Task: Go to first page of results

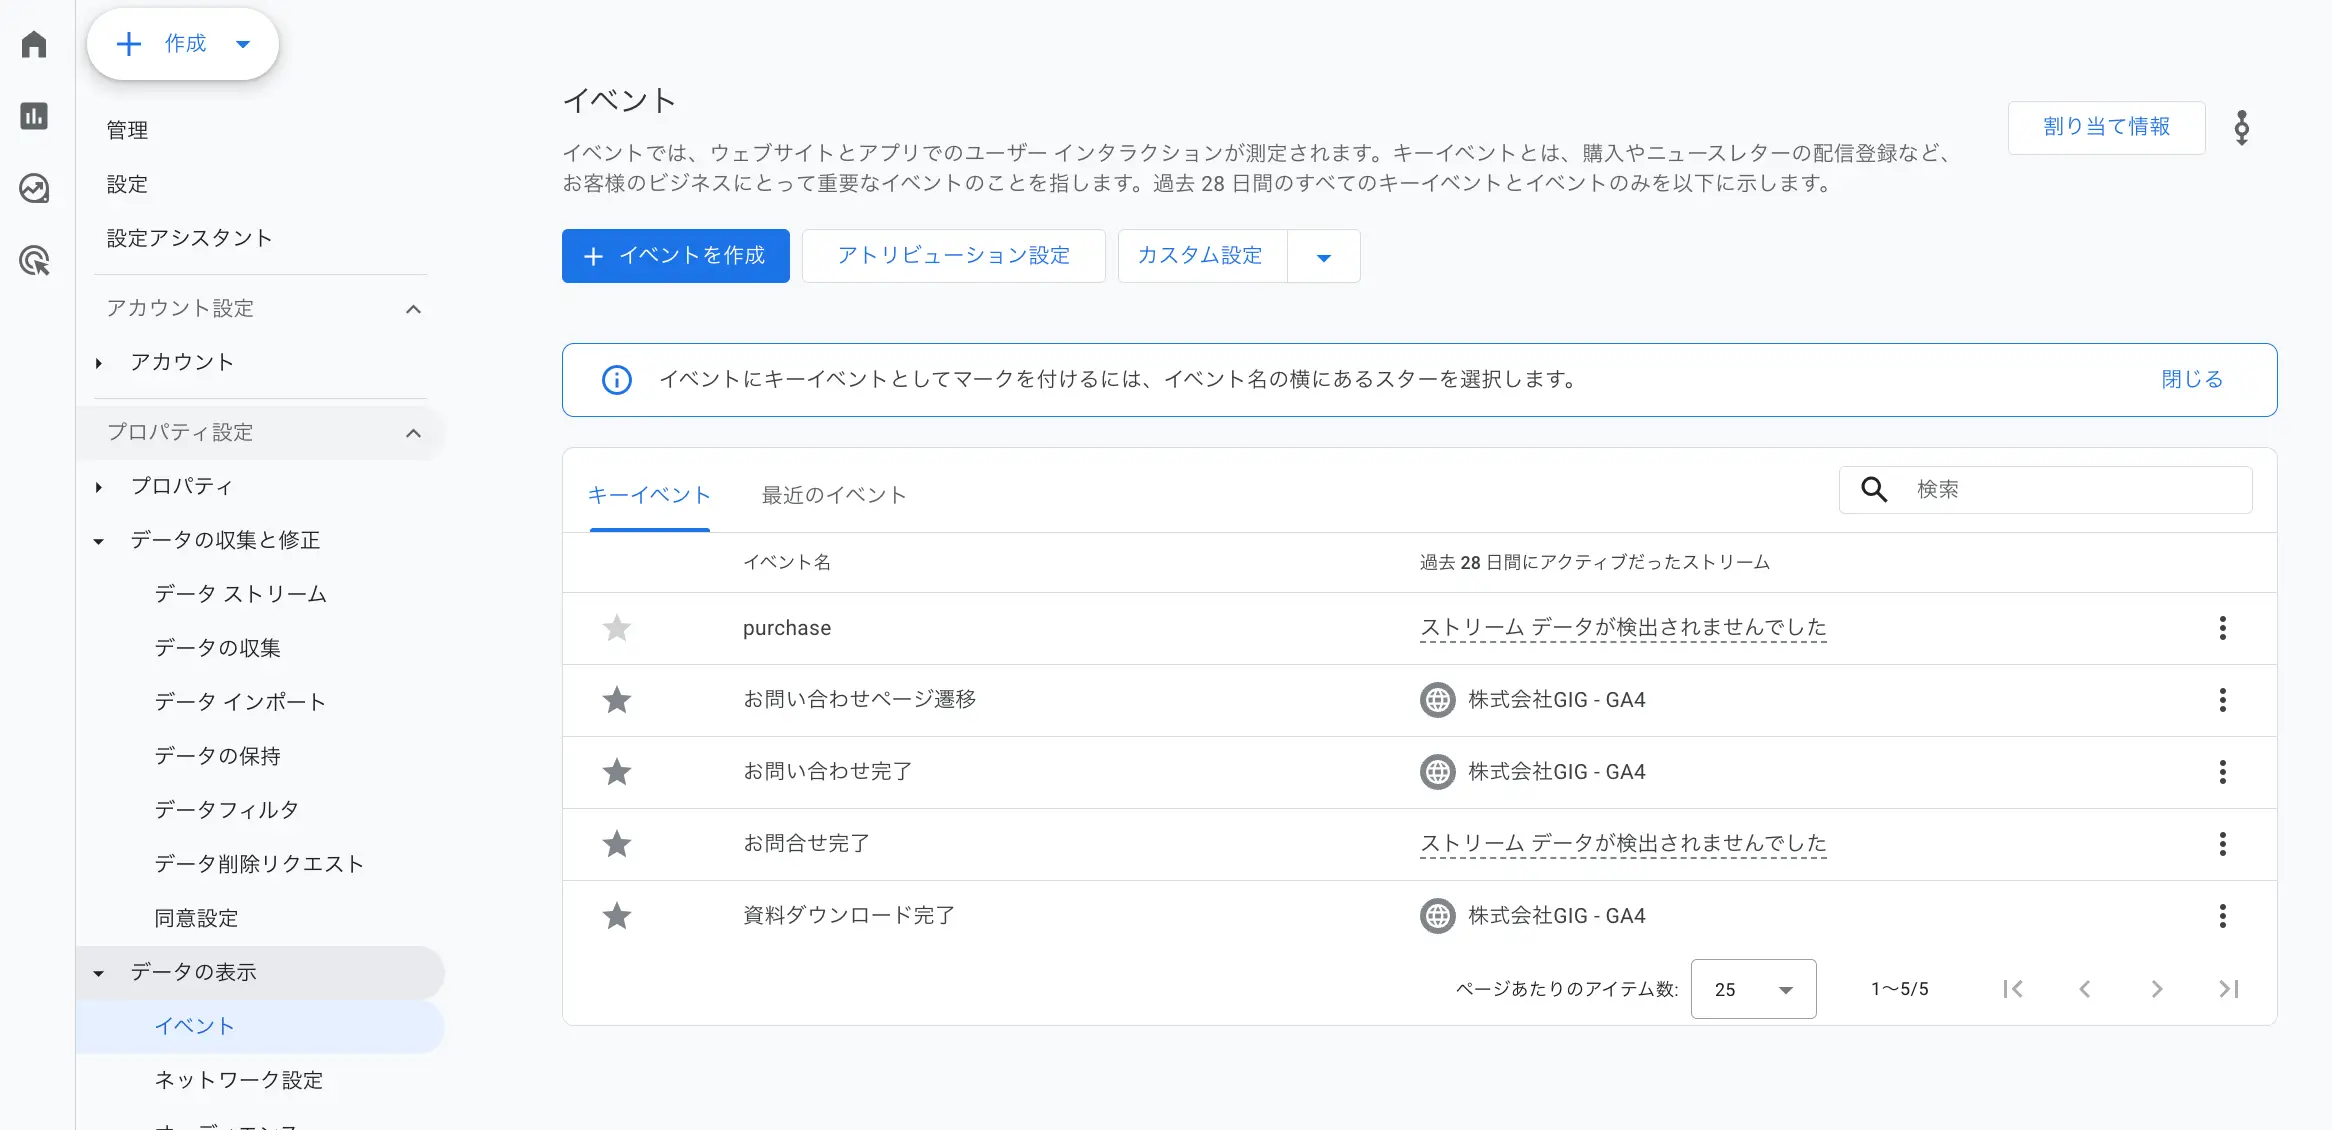Action: click(x=2013, y=989)
